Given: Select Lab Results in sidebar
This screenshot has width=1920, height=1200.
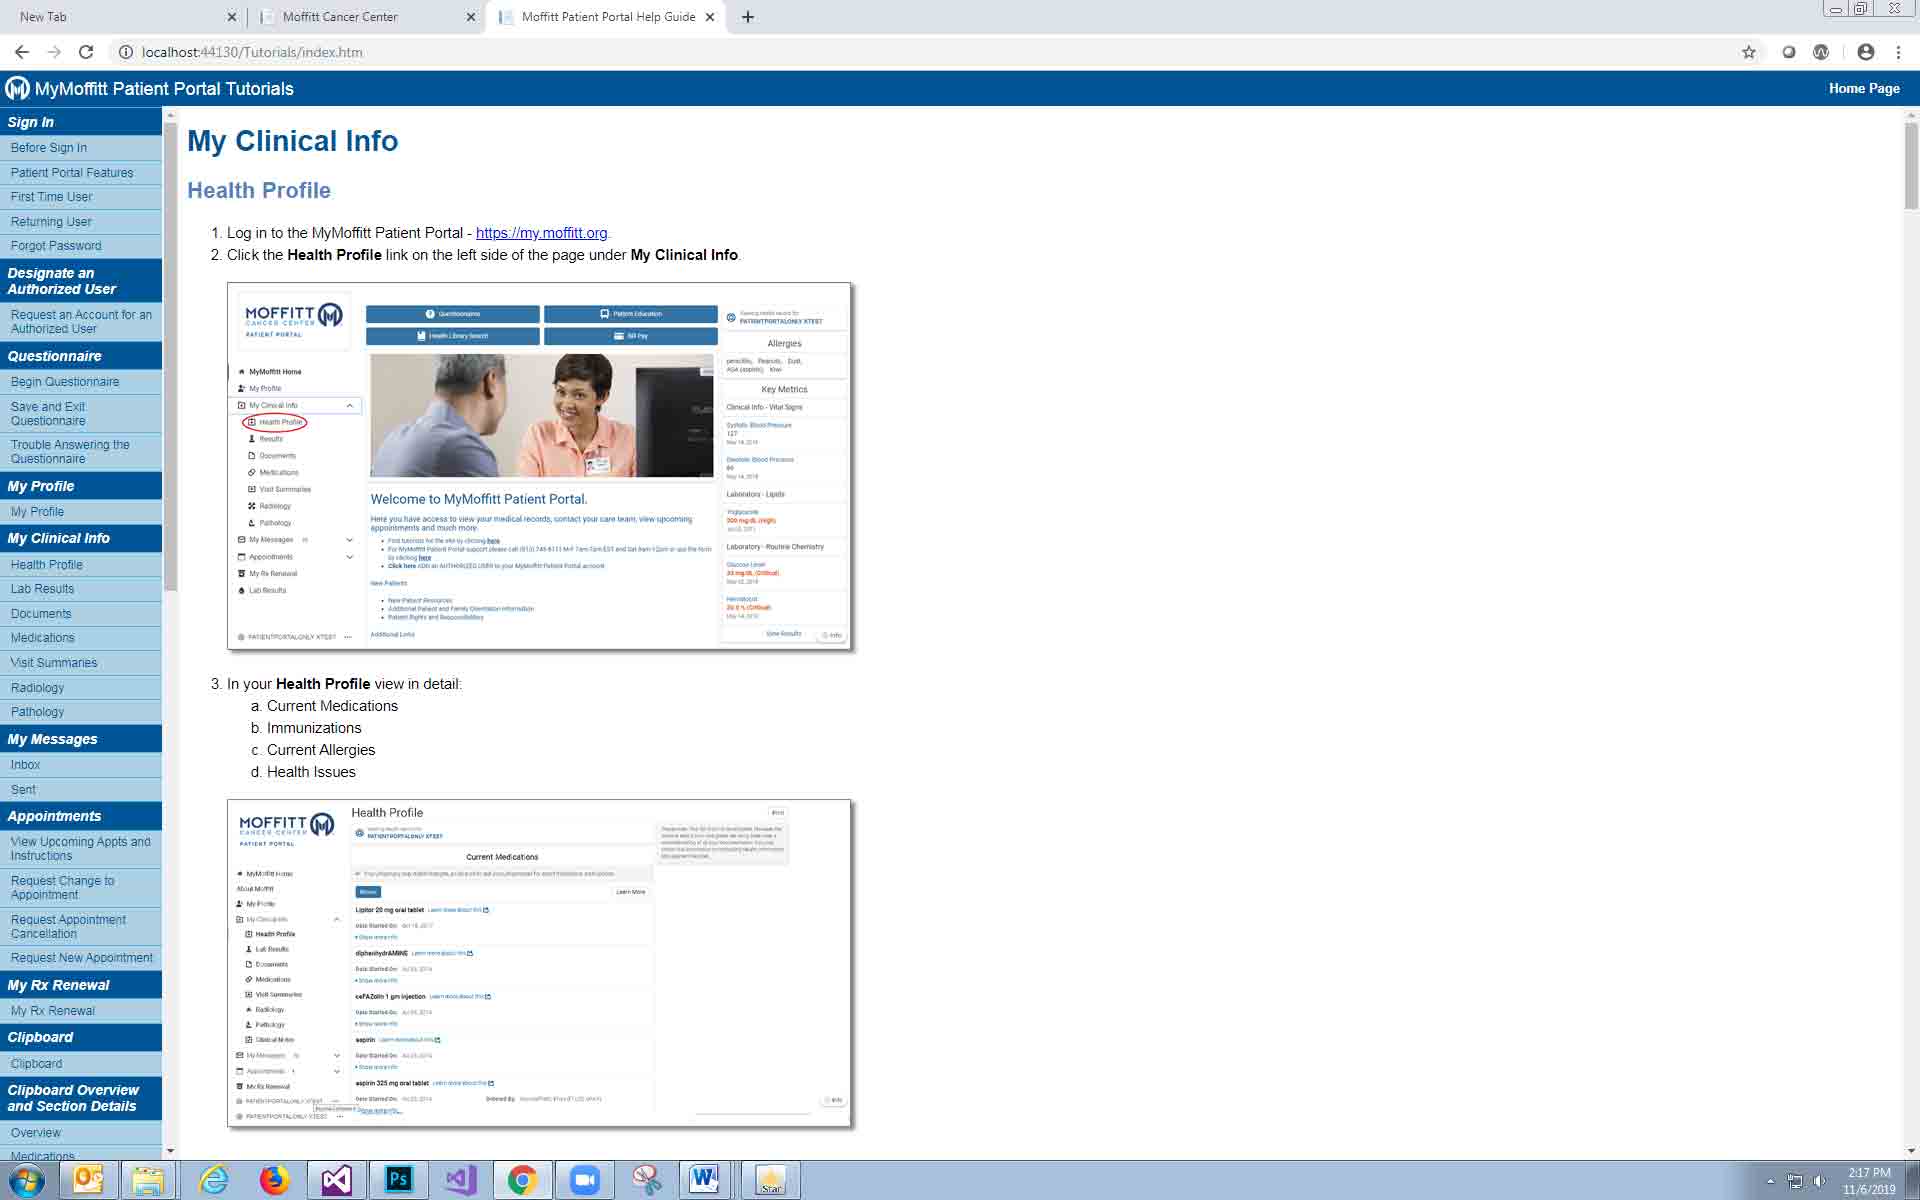Looking at the screenshot, I should [x=42, y=589].
